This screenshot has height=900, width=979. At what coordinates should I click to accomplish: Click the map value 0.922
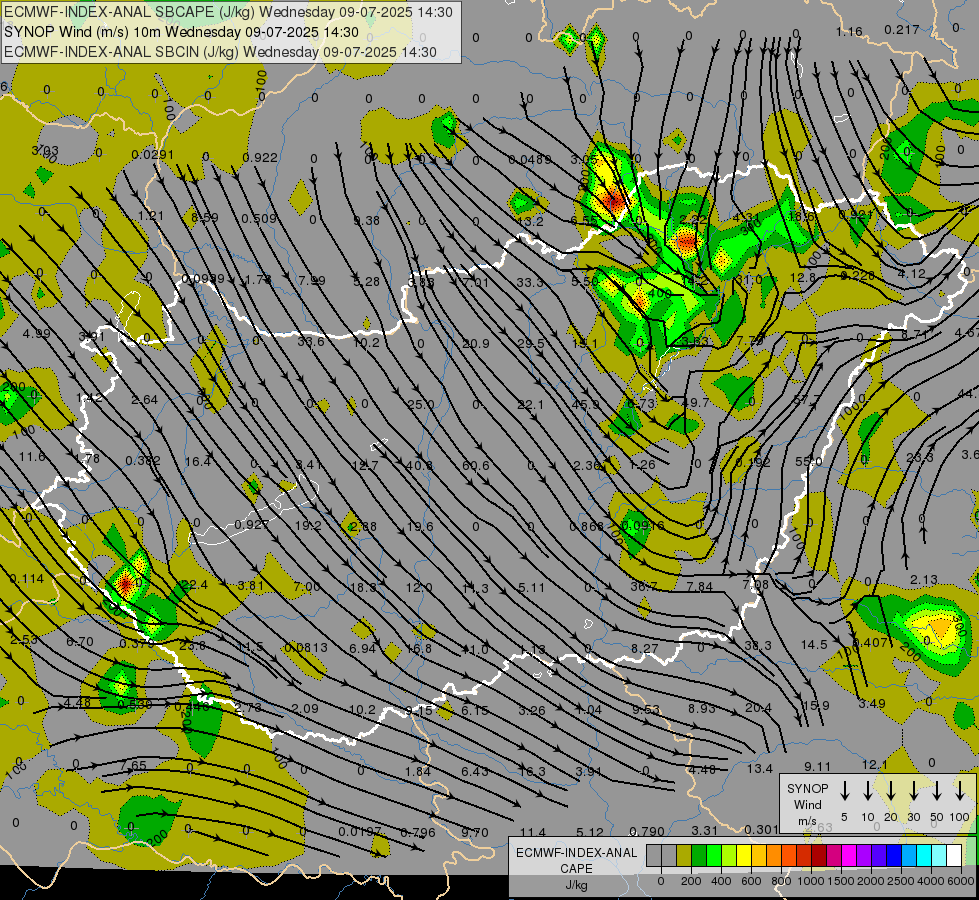260,157
